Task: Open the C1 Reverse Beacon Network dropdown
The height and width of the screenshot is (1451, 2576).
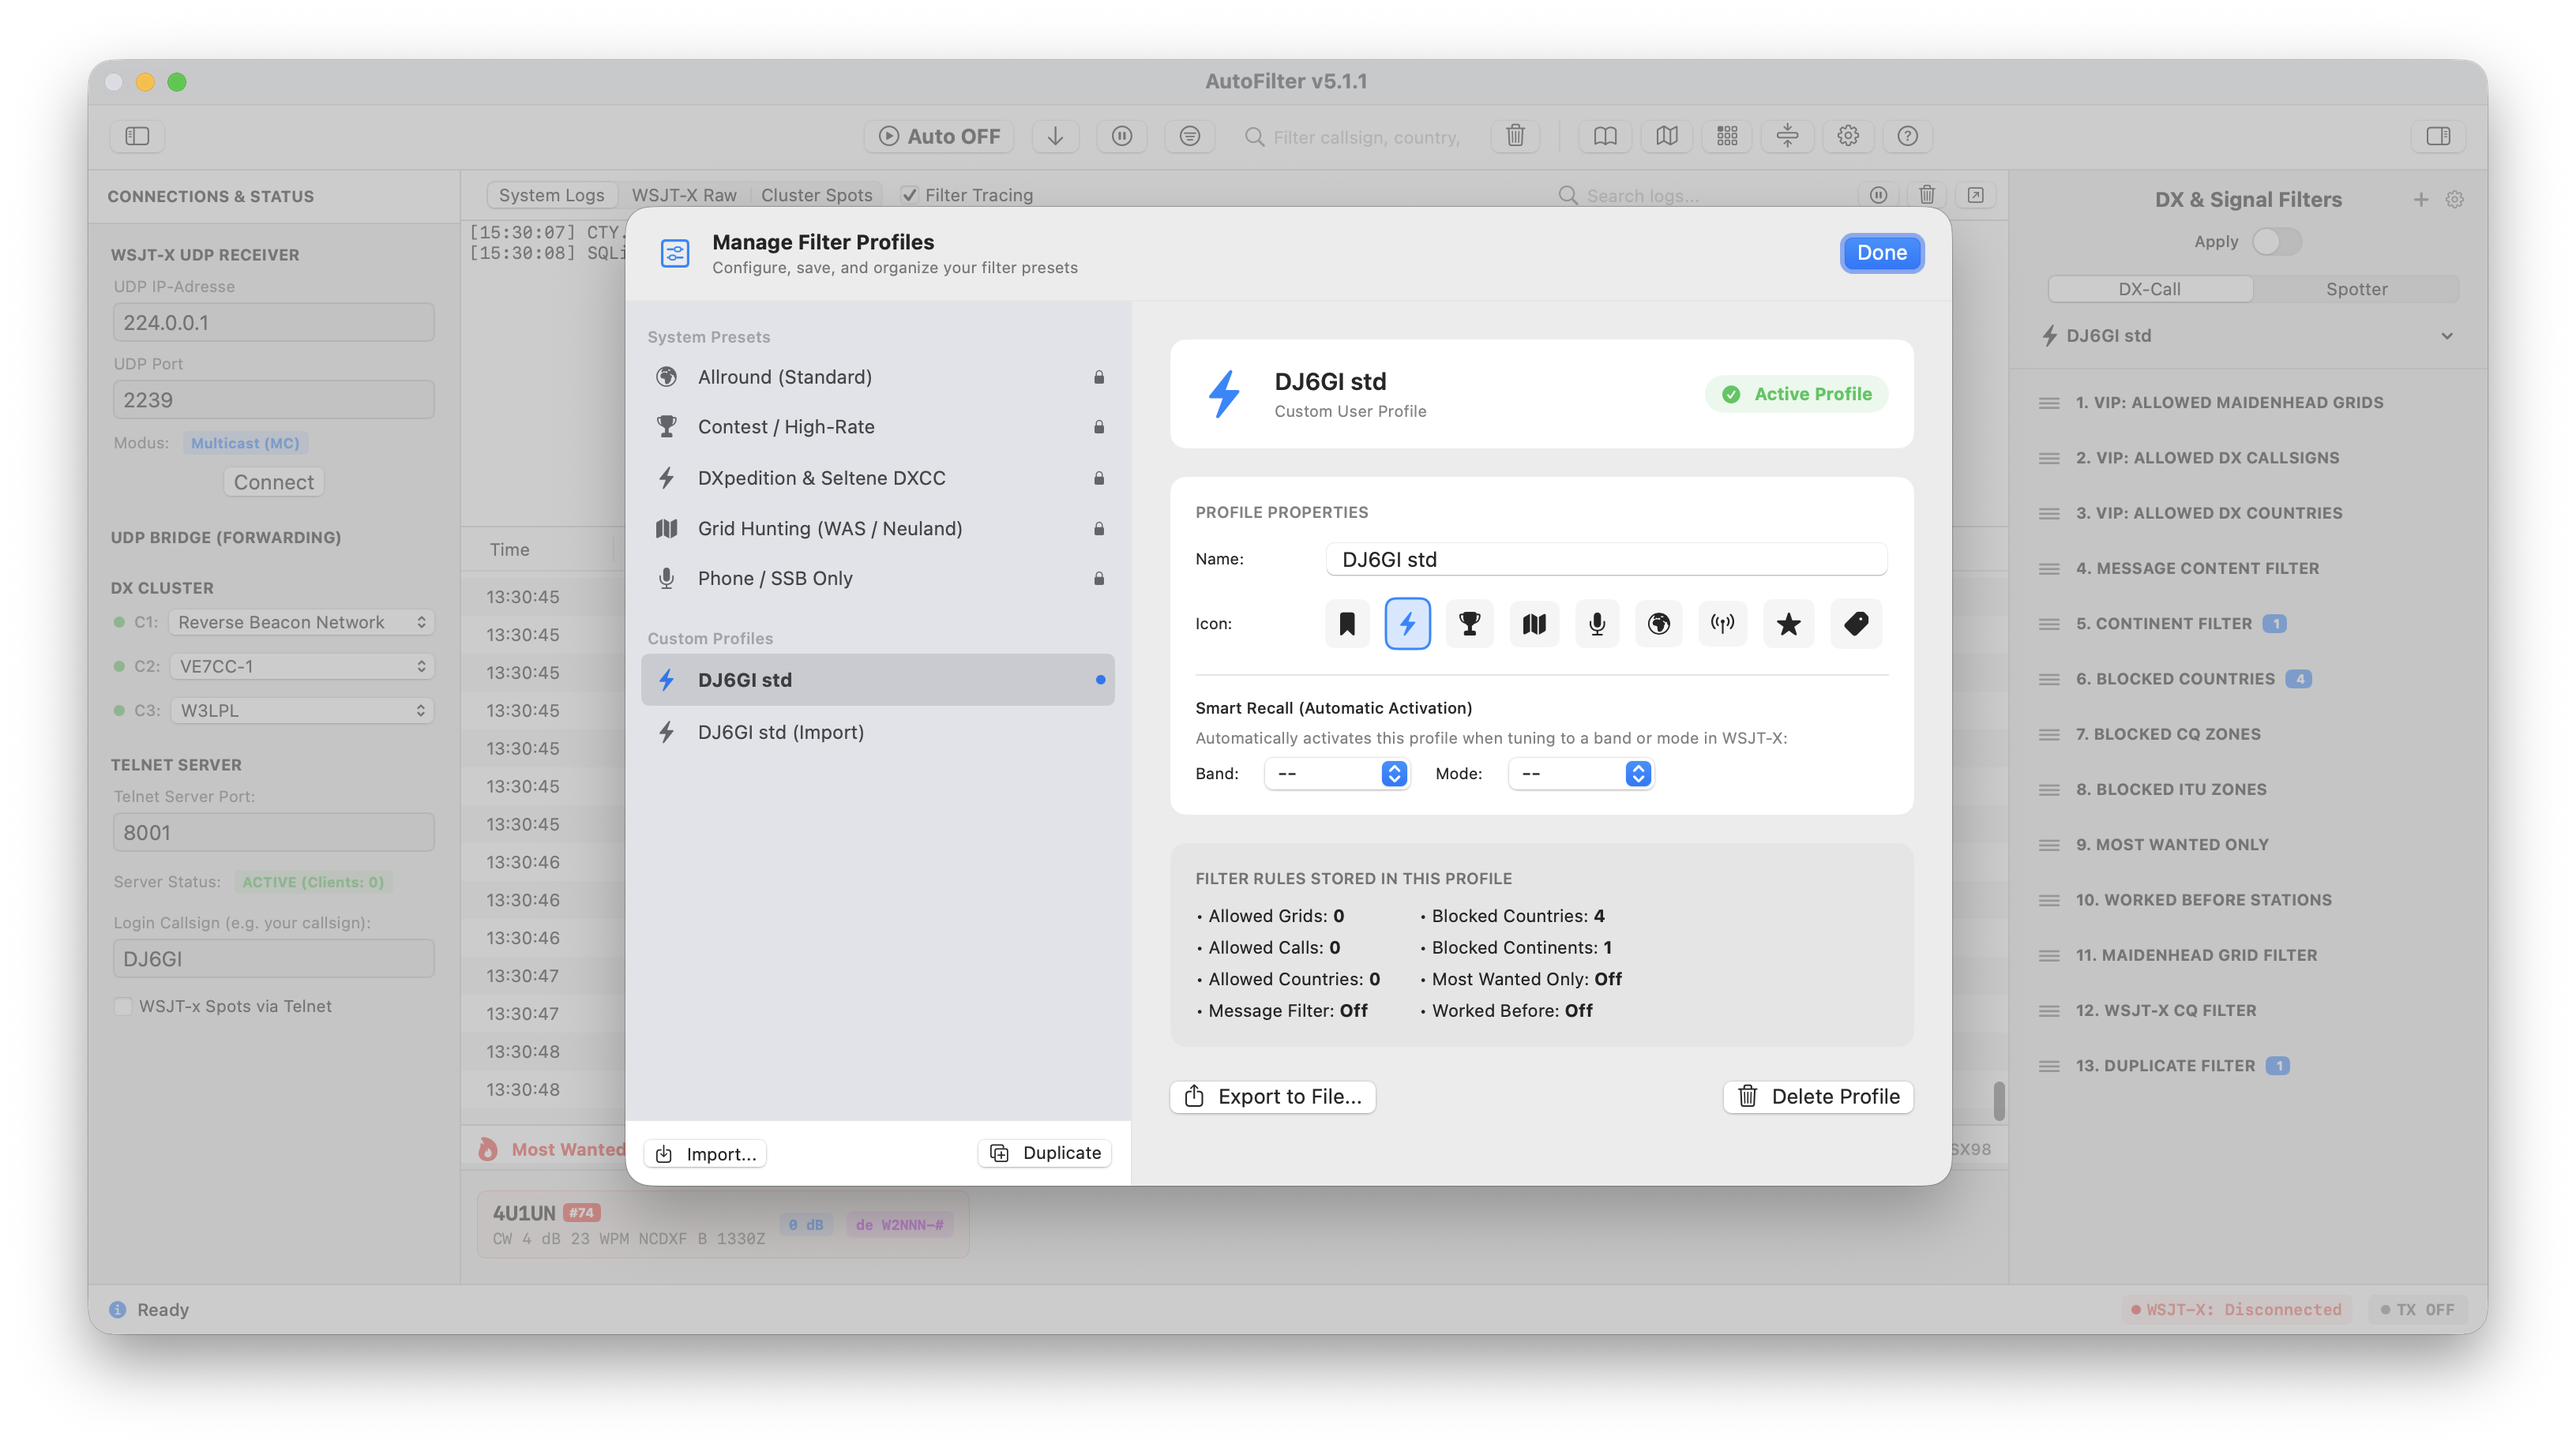Action: pyautogui.click(x=301, y=622)
